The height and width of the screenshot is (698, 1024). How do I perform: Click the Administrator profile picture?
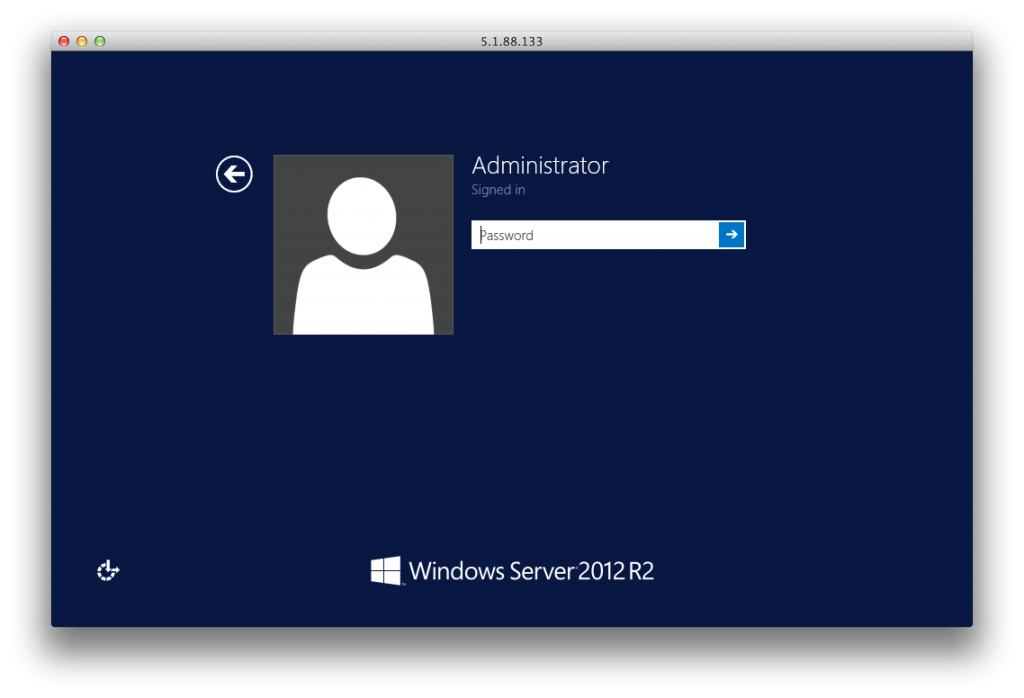point(363,245)
